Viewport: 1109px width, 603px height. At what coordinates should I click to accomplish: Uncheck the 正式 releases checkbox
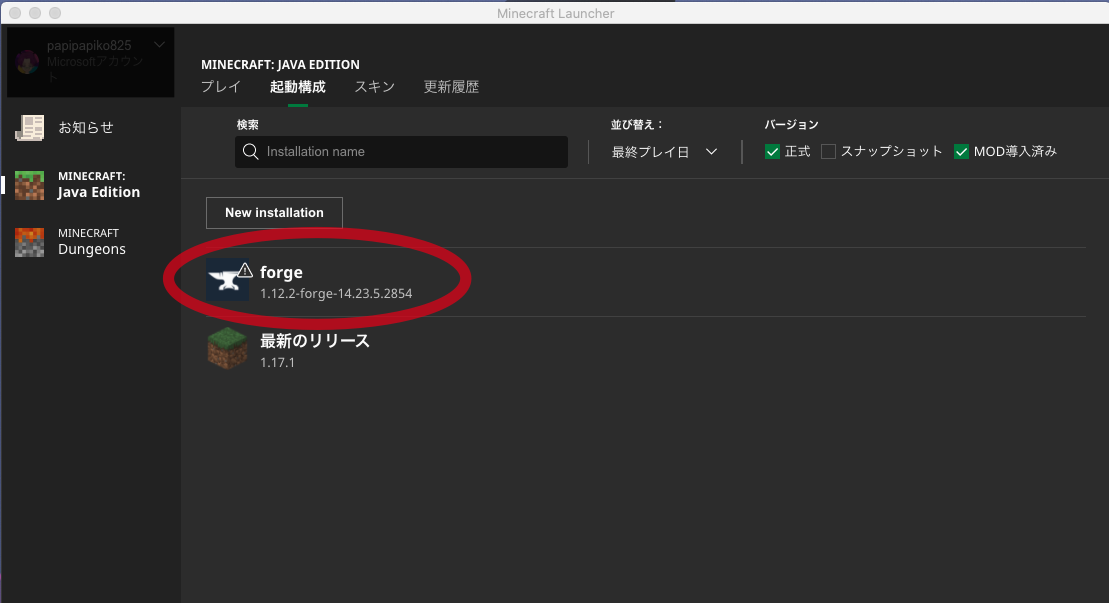pyautogui.click(x=772, y=152)
